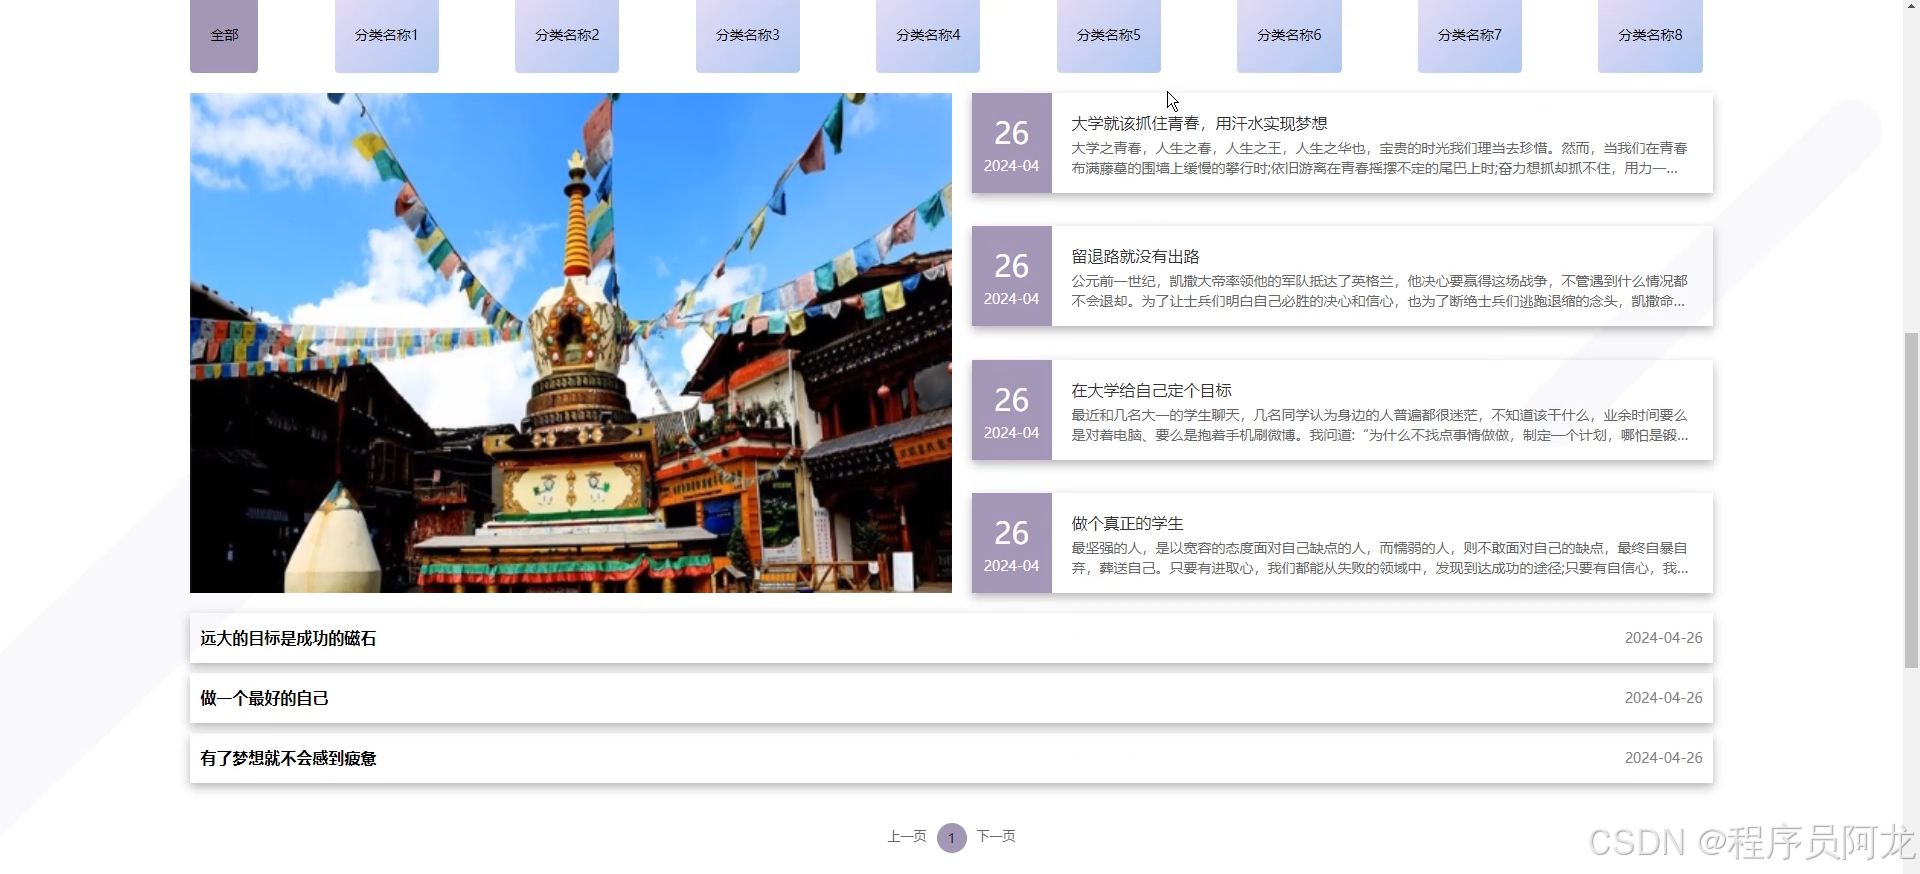Screen dimensions: 1920x874
Task: Choose 分类名称3 category tab
Action: (748, 35)
